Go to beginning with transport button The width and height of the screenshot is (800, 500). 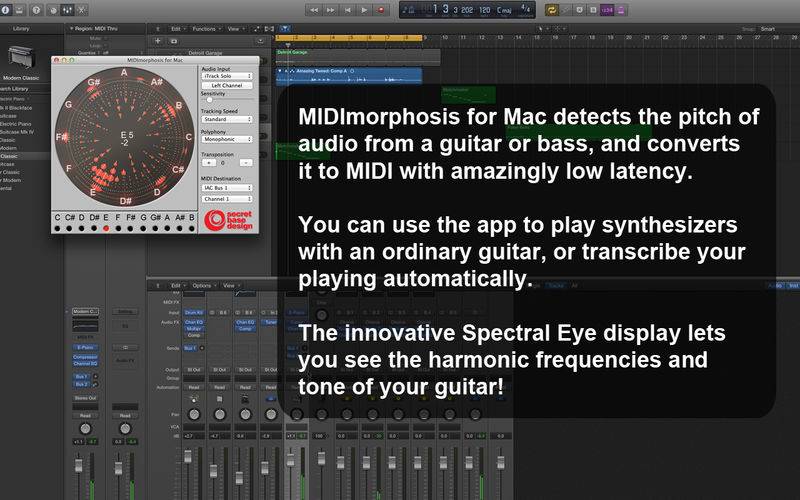pyautogui.click(x=347, y=10)
